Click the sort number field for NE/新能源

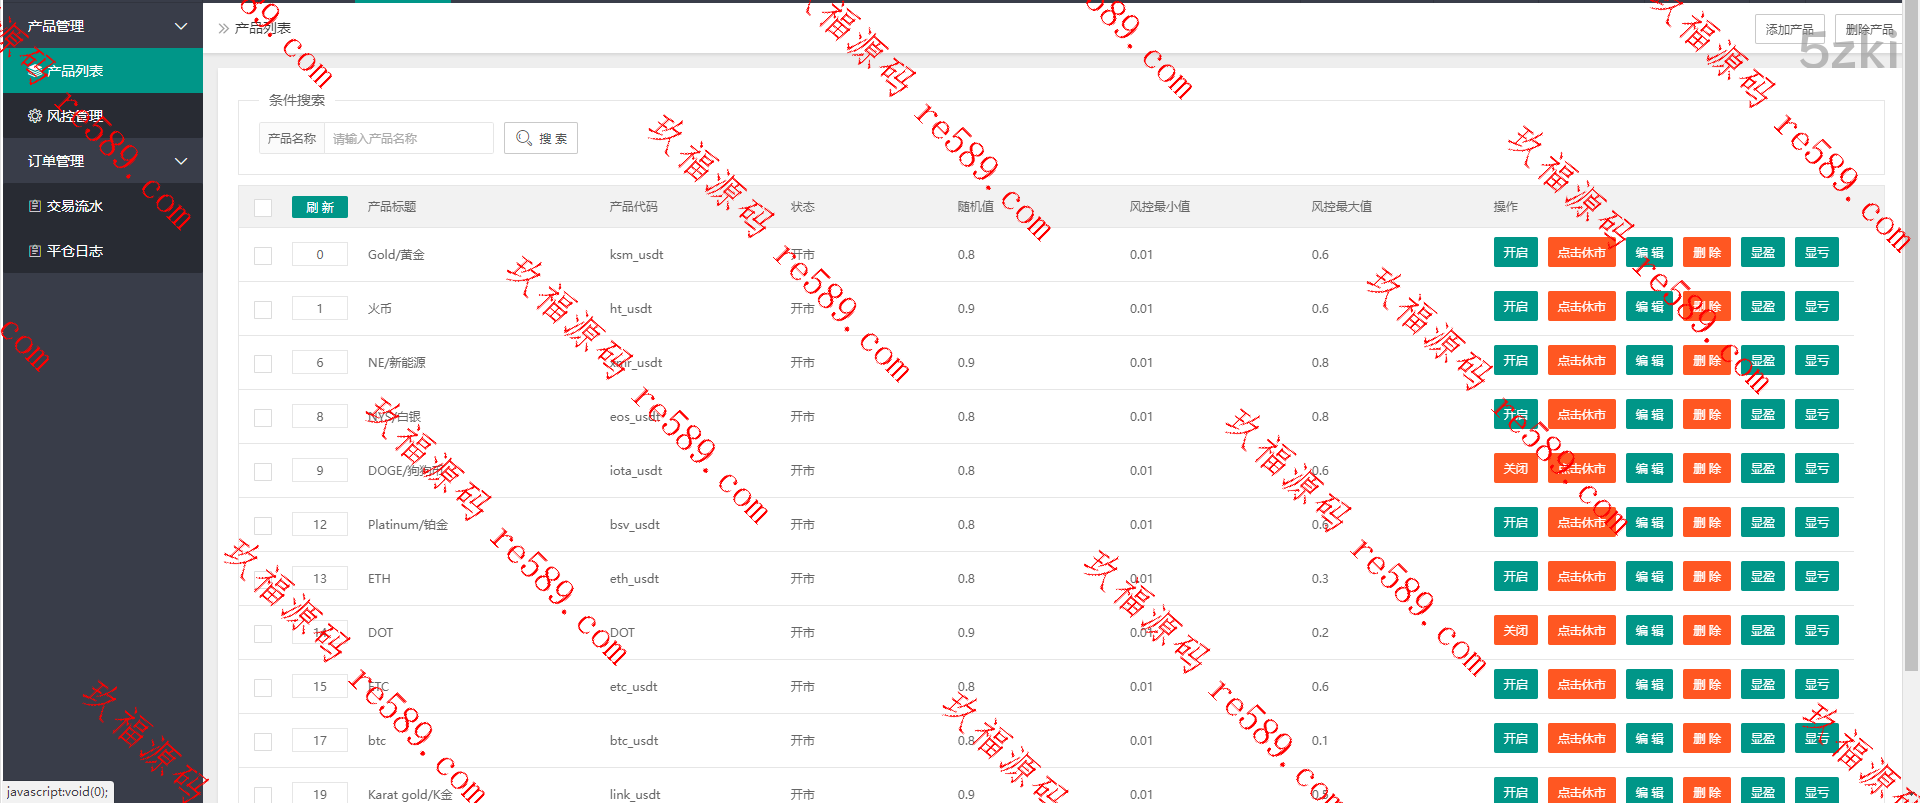(x=320, y=363)
